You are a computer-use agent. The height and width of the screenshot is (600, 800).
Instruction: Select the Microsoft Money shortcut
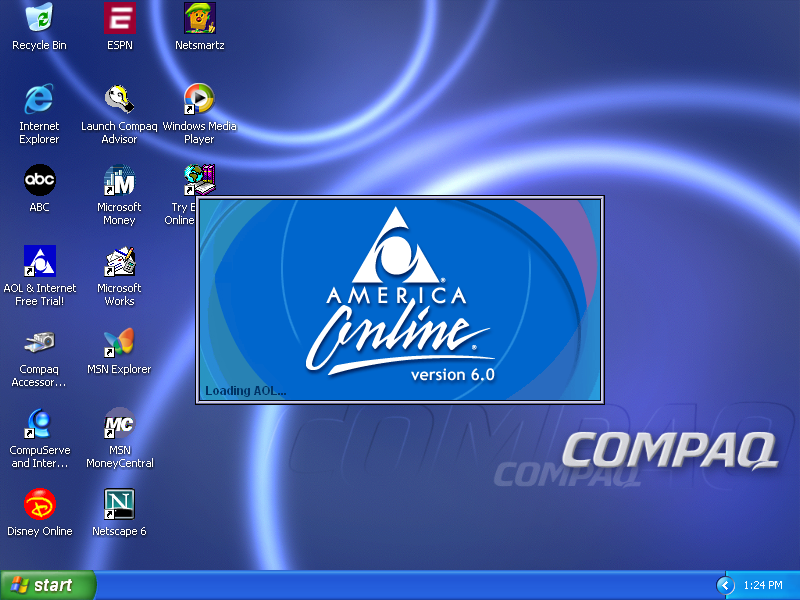click(119, 180)
